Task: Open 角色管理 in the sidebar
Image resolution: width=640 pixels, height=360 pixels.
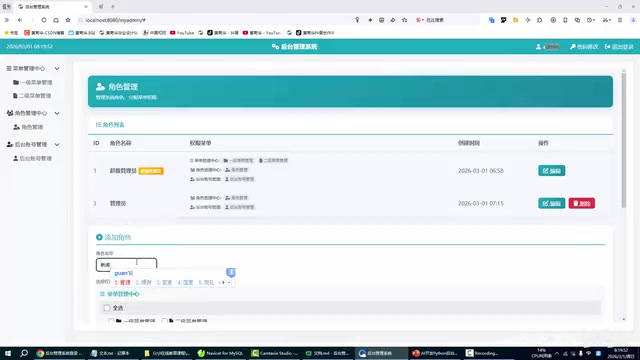Action: point(28,127)
